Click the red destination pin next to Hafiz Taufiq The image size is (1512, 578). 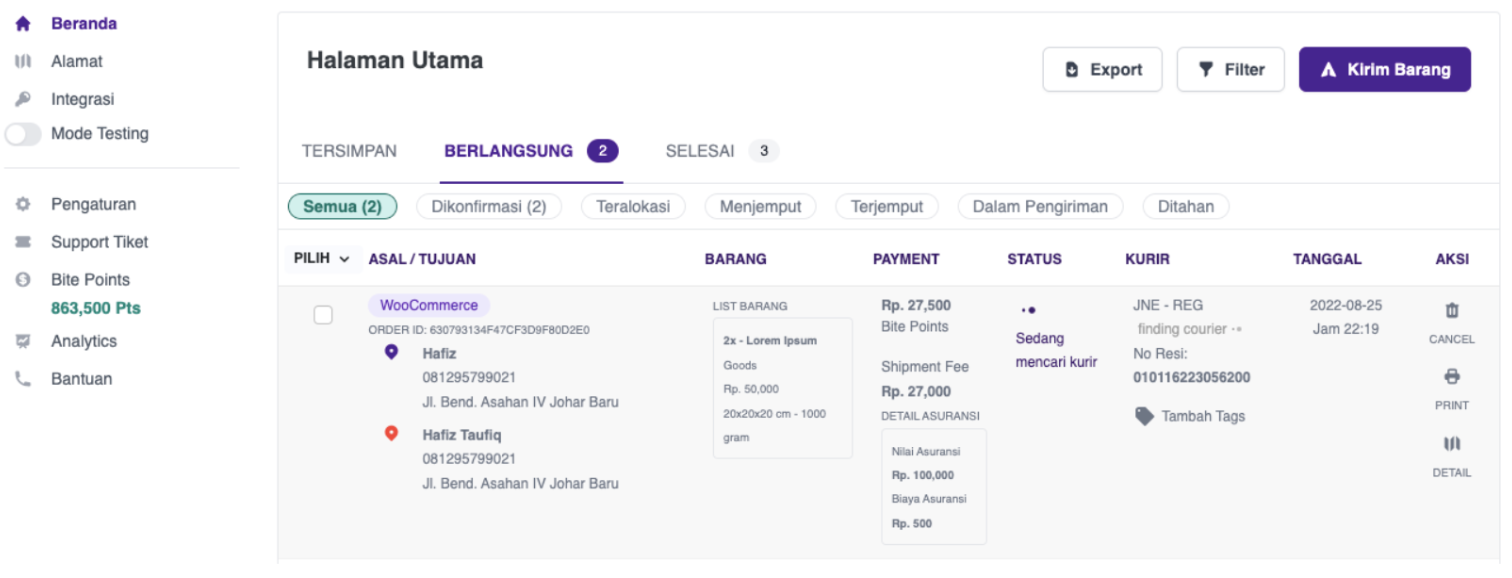(392, 433)
